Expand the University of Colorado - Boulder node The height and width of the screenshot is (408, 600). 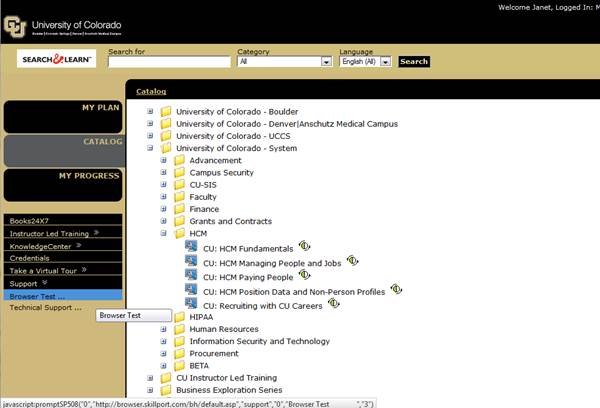coord(150,111)
